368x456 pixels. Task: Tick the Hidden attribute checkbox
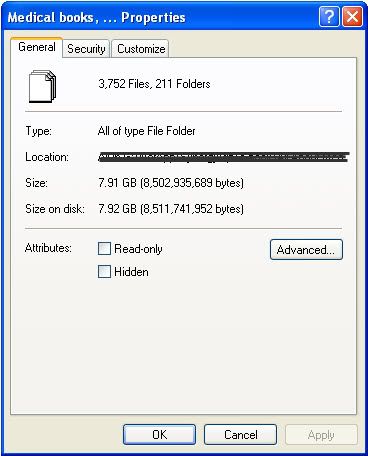click(104, 271)
